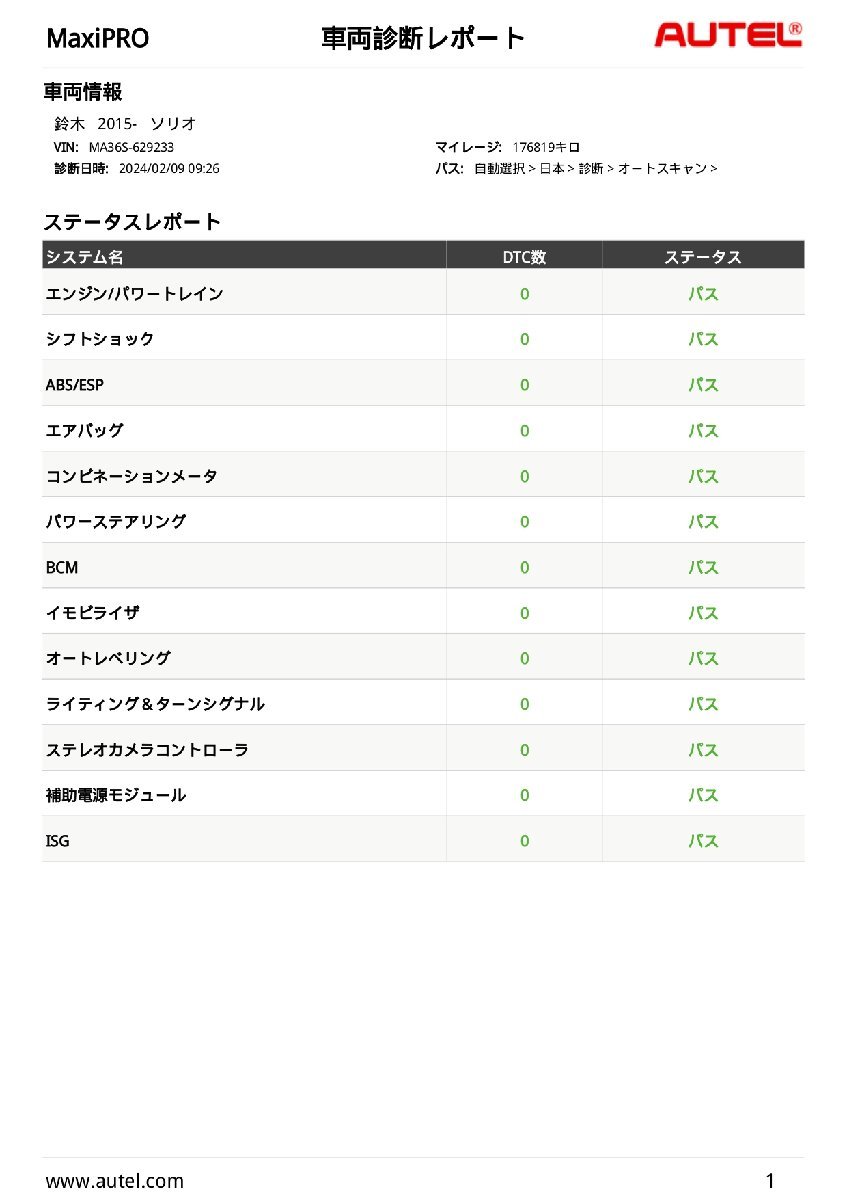Click the MaxiPRO title text

98,39
